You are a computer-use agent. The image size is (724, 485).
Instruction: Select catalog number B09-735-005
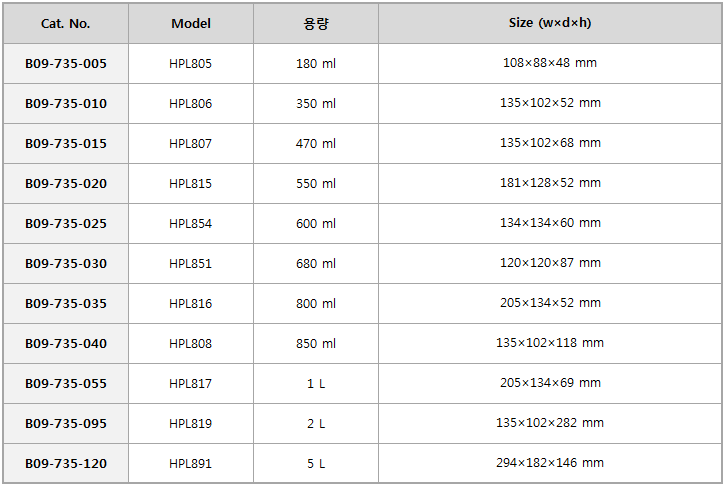pyautogui.click(x=66, y=63)
